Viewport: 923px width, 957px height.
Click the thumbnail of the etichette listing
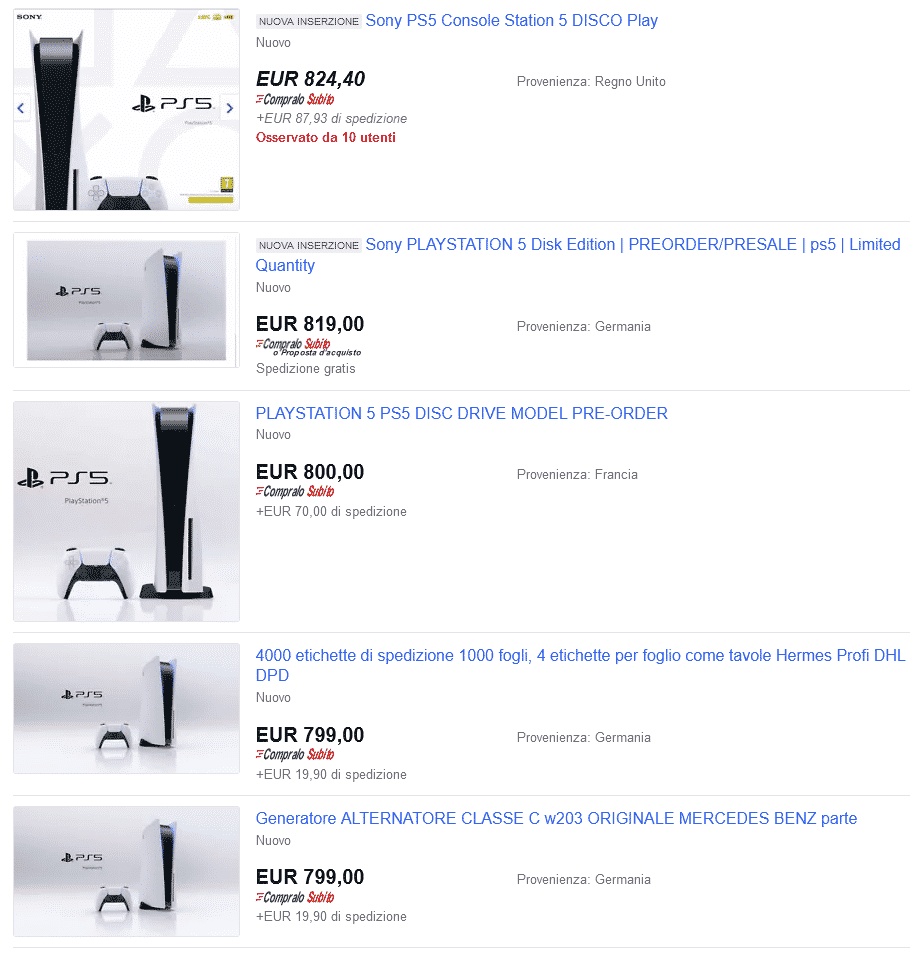(x=126, y=709)
